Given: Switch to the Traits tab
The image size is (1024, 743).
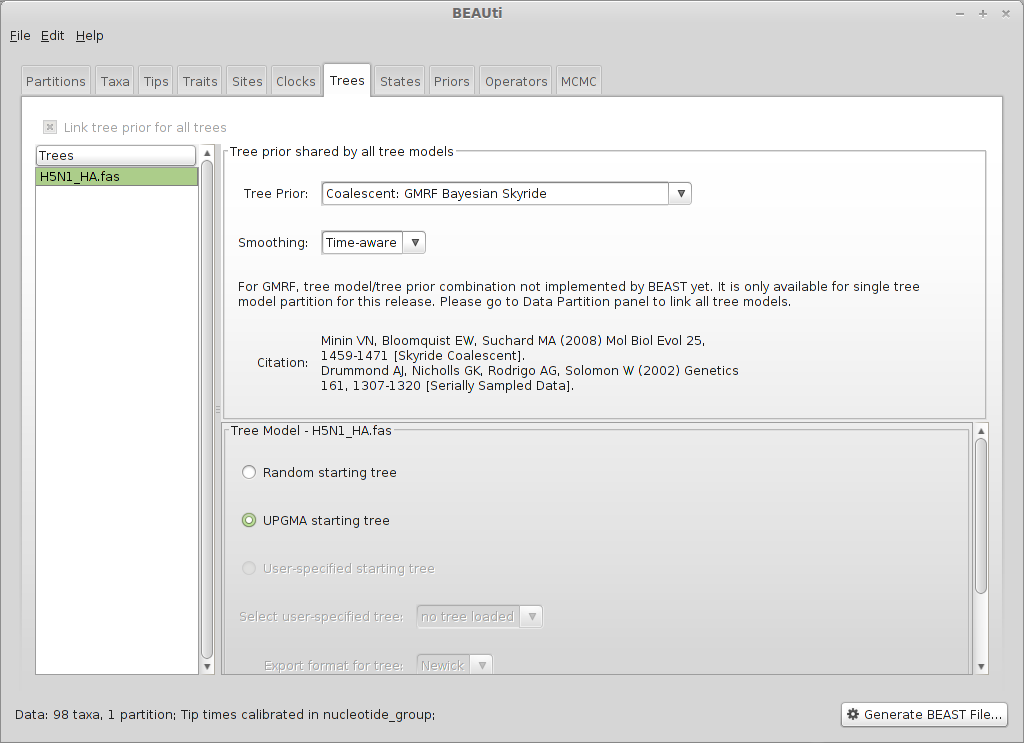Looking at the screenshot, I should click(x=200, y=82).
